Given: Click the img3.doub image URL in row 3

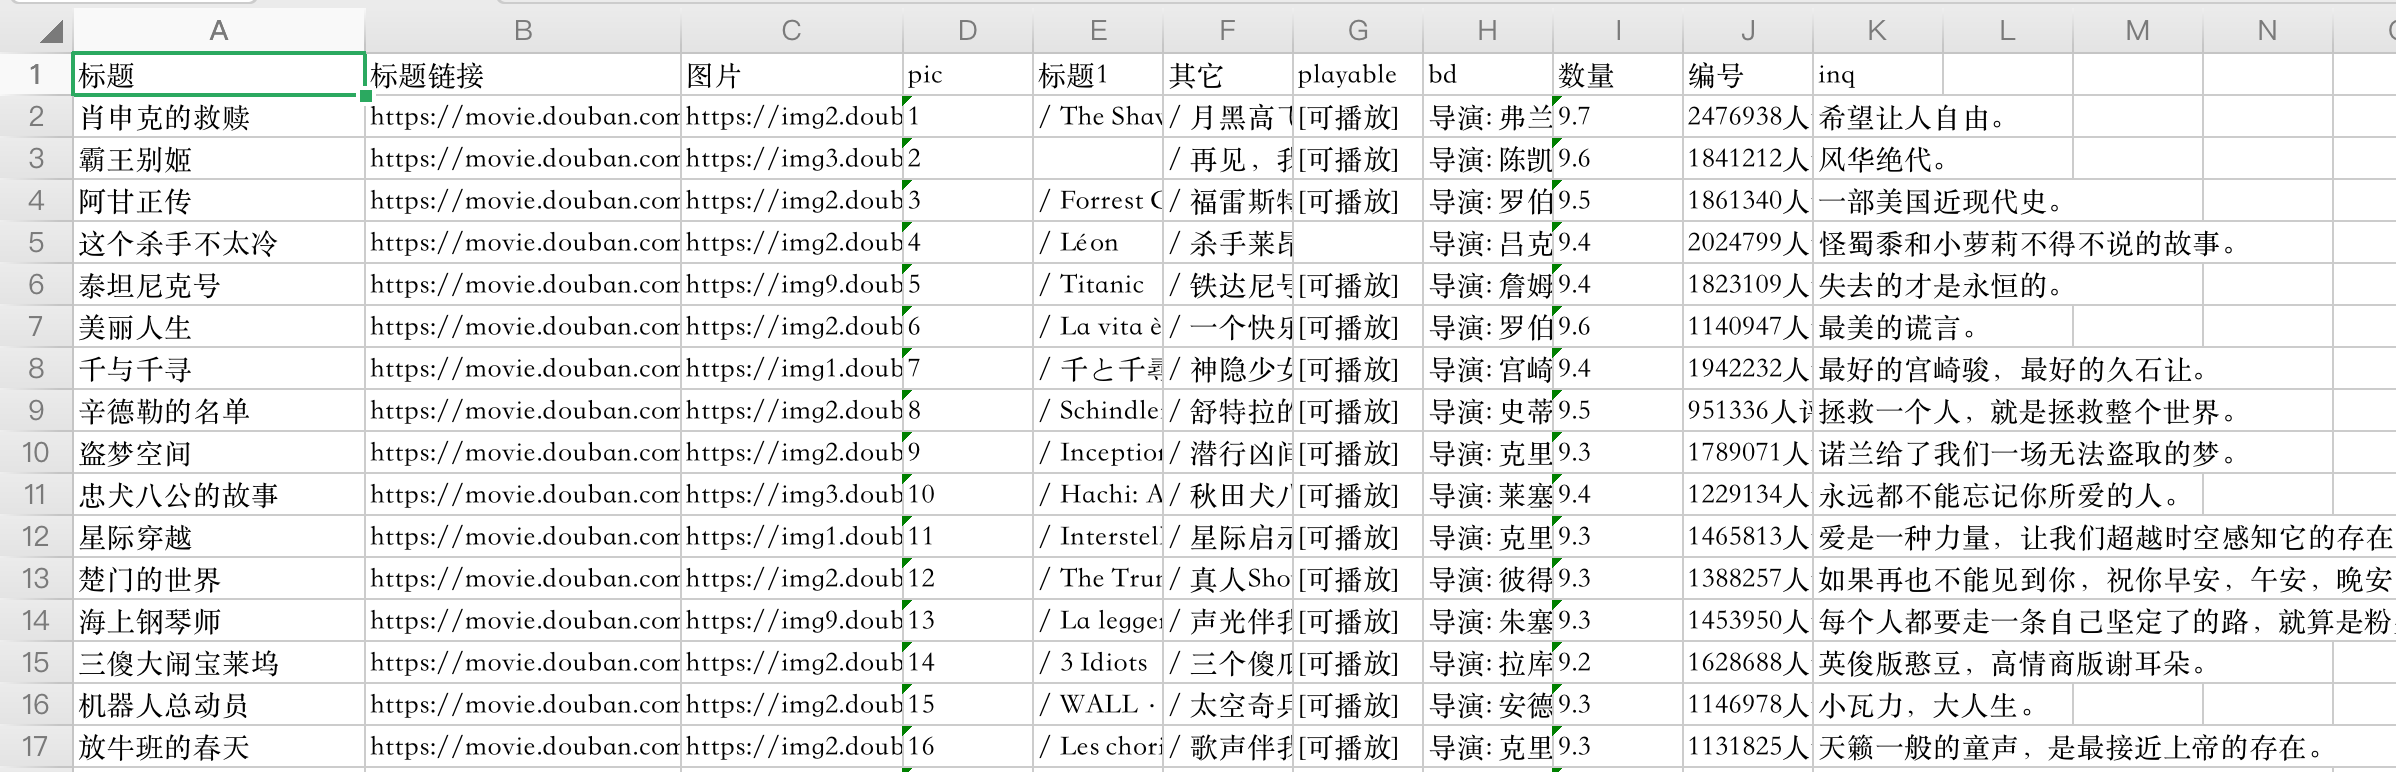Looking at the screenshot, I should coord(792,159).
